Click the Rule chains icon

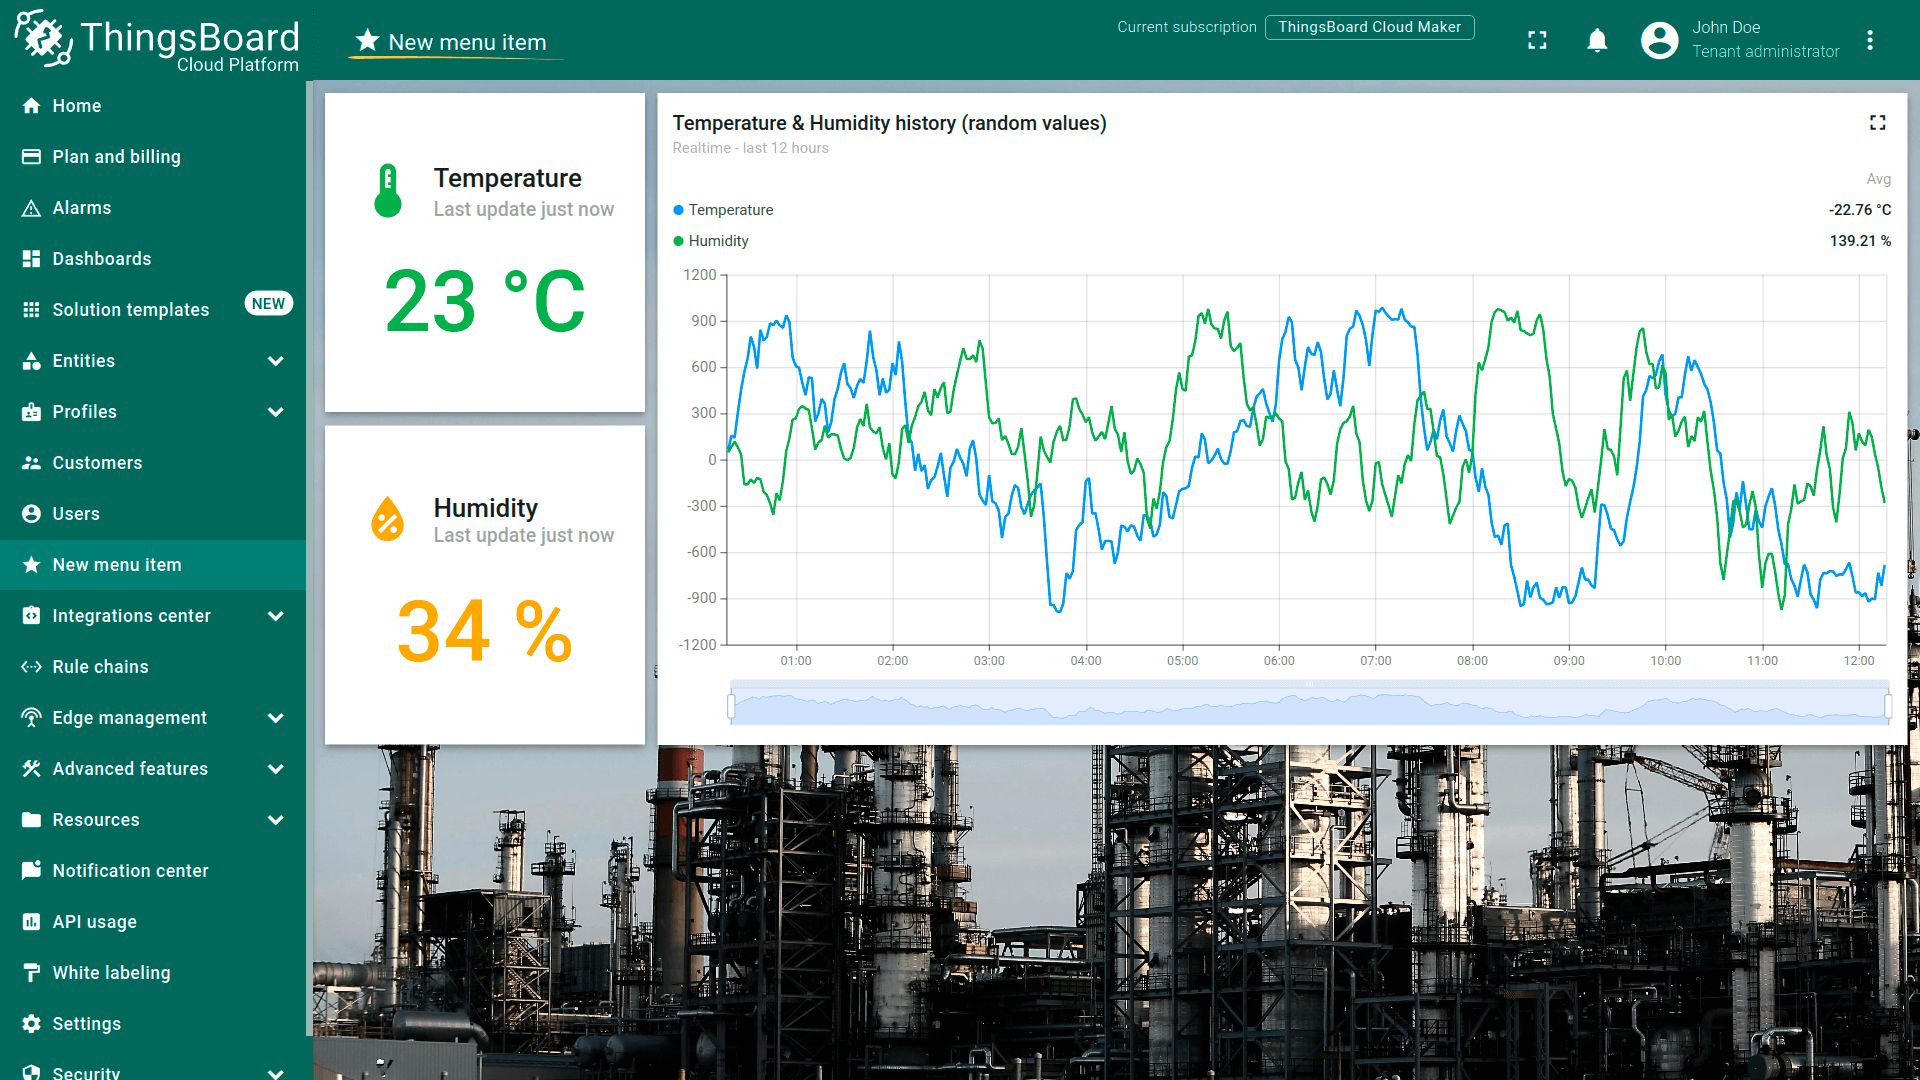[x=31, y=667]
